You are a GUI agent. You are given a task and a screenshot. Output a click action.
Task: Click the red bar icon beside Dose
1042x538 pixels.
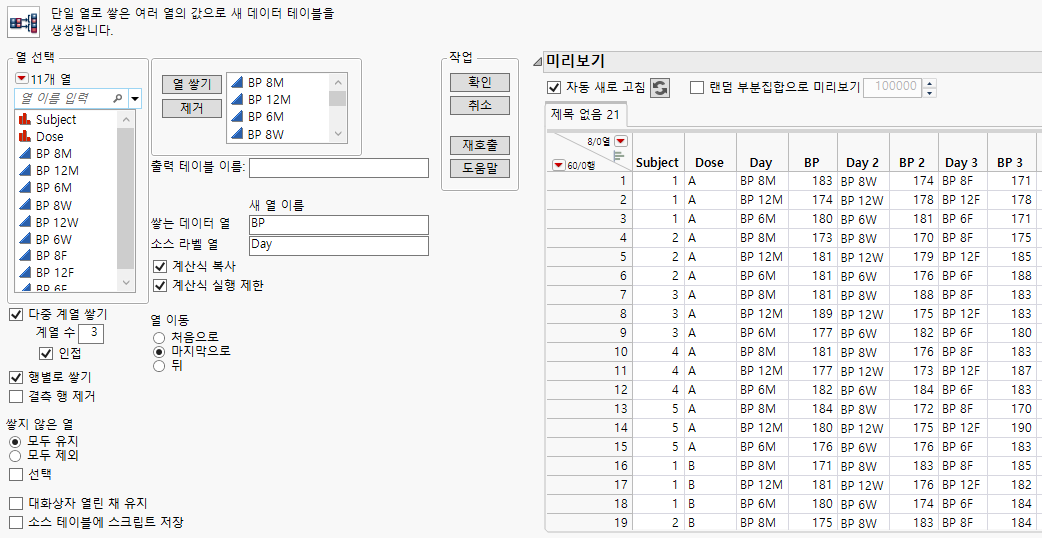(x=25, y=137)
